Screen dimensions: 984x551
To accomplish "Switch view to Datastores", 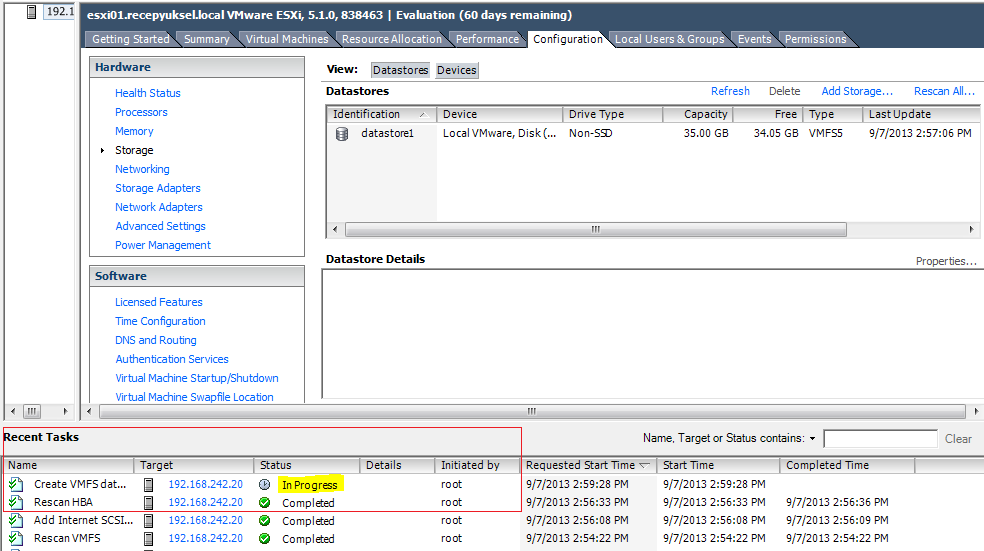I will 400,70.
